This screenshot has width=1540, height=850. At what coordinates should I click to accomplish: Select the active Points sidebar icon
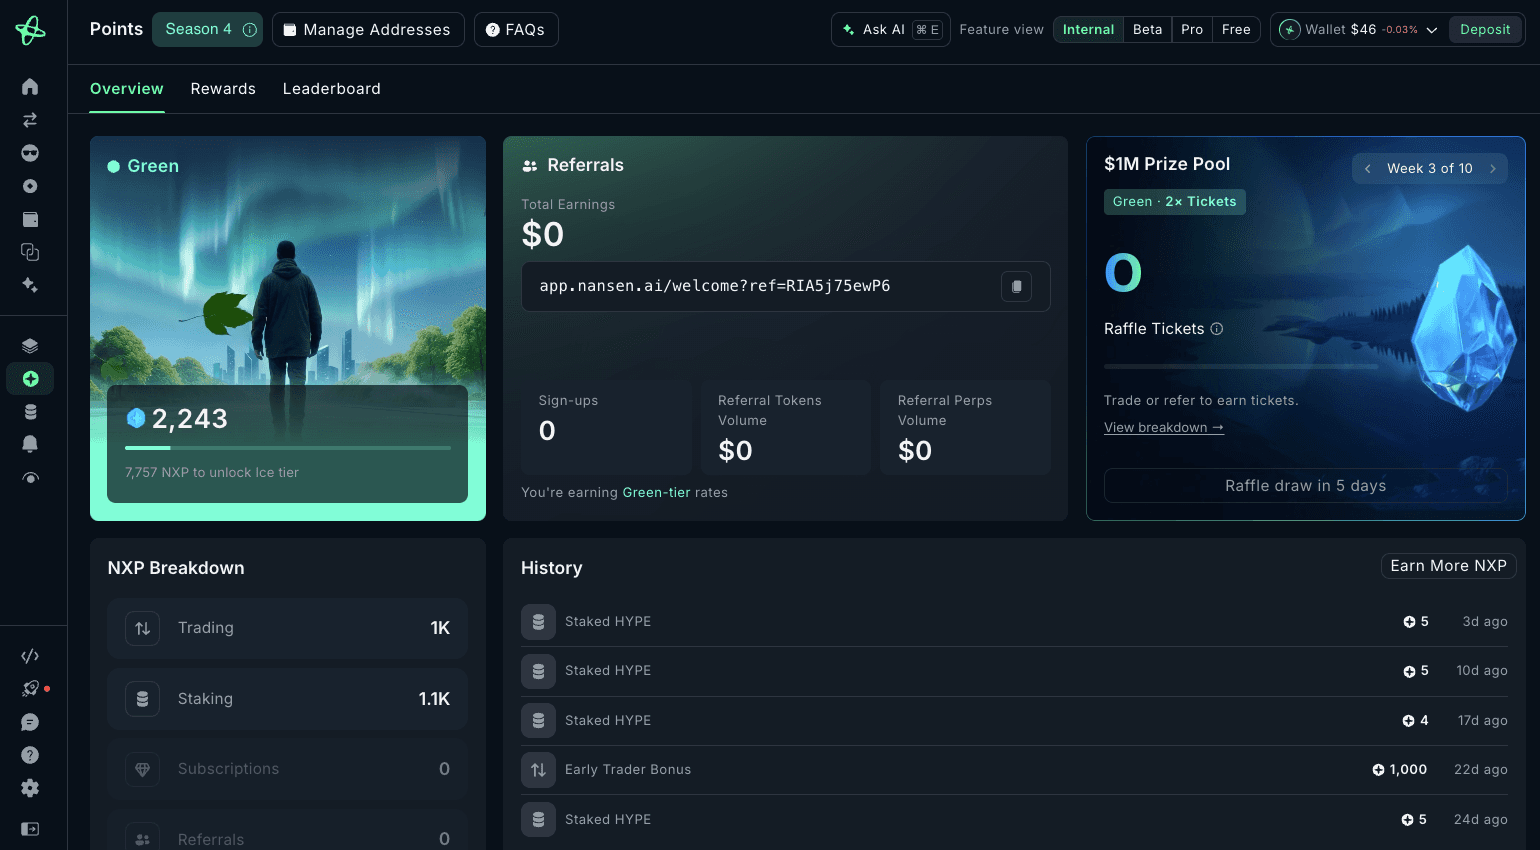point(30,379)
